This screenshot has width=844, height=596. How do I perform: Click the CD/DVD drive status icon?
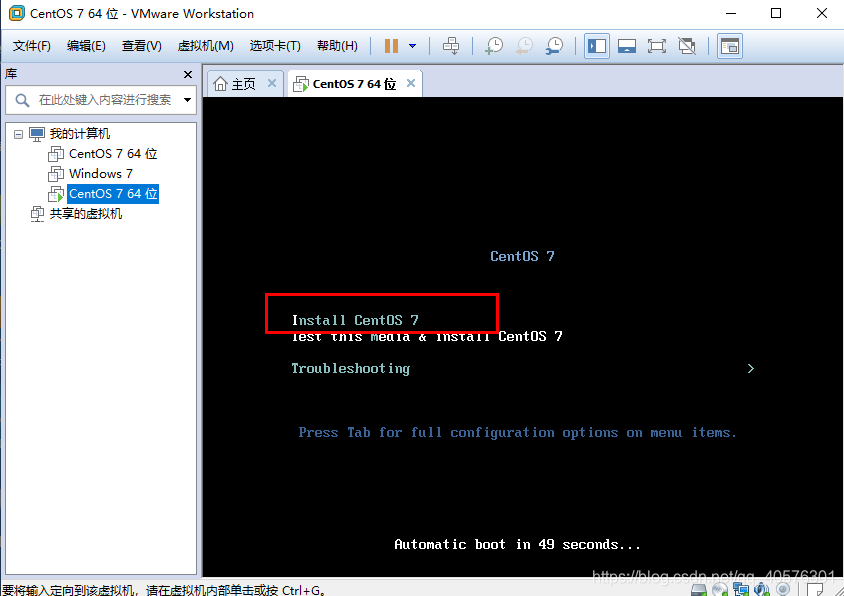[x=720, y=590]
